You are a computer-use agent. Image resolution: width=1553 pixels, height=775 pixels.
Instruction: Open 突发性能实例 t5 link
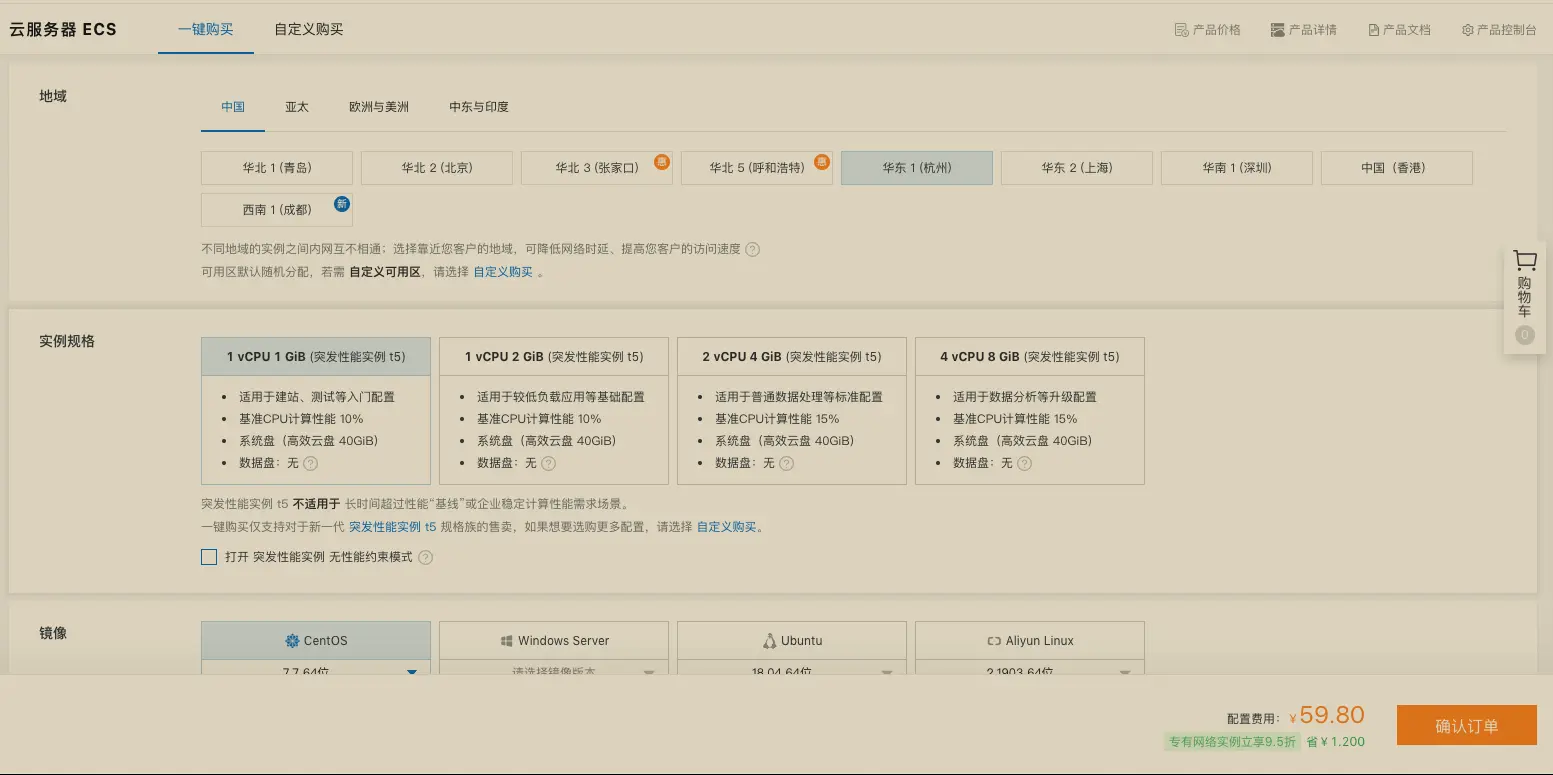393,527
